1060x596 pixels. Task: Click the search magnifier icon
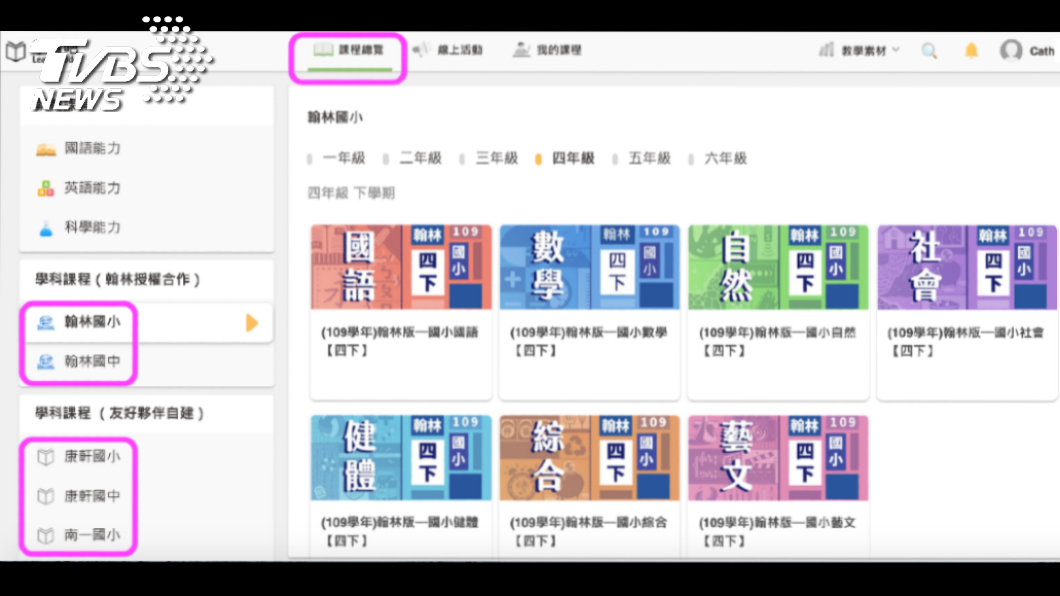click(930, 51)
